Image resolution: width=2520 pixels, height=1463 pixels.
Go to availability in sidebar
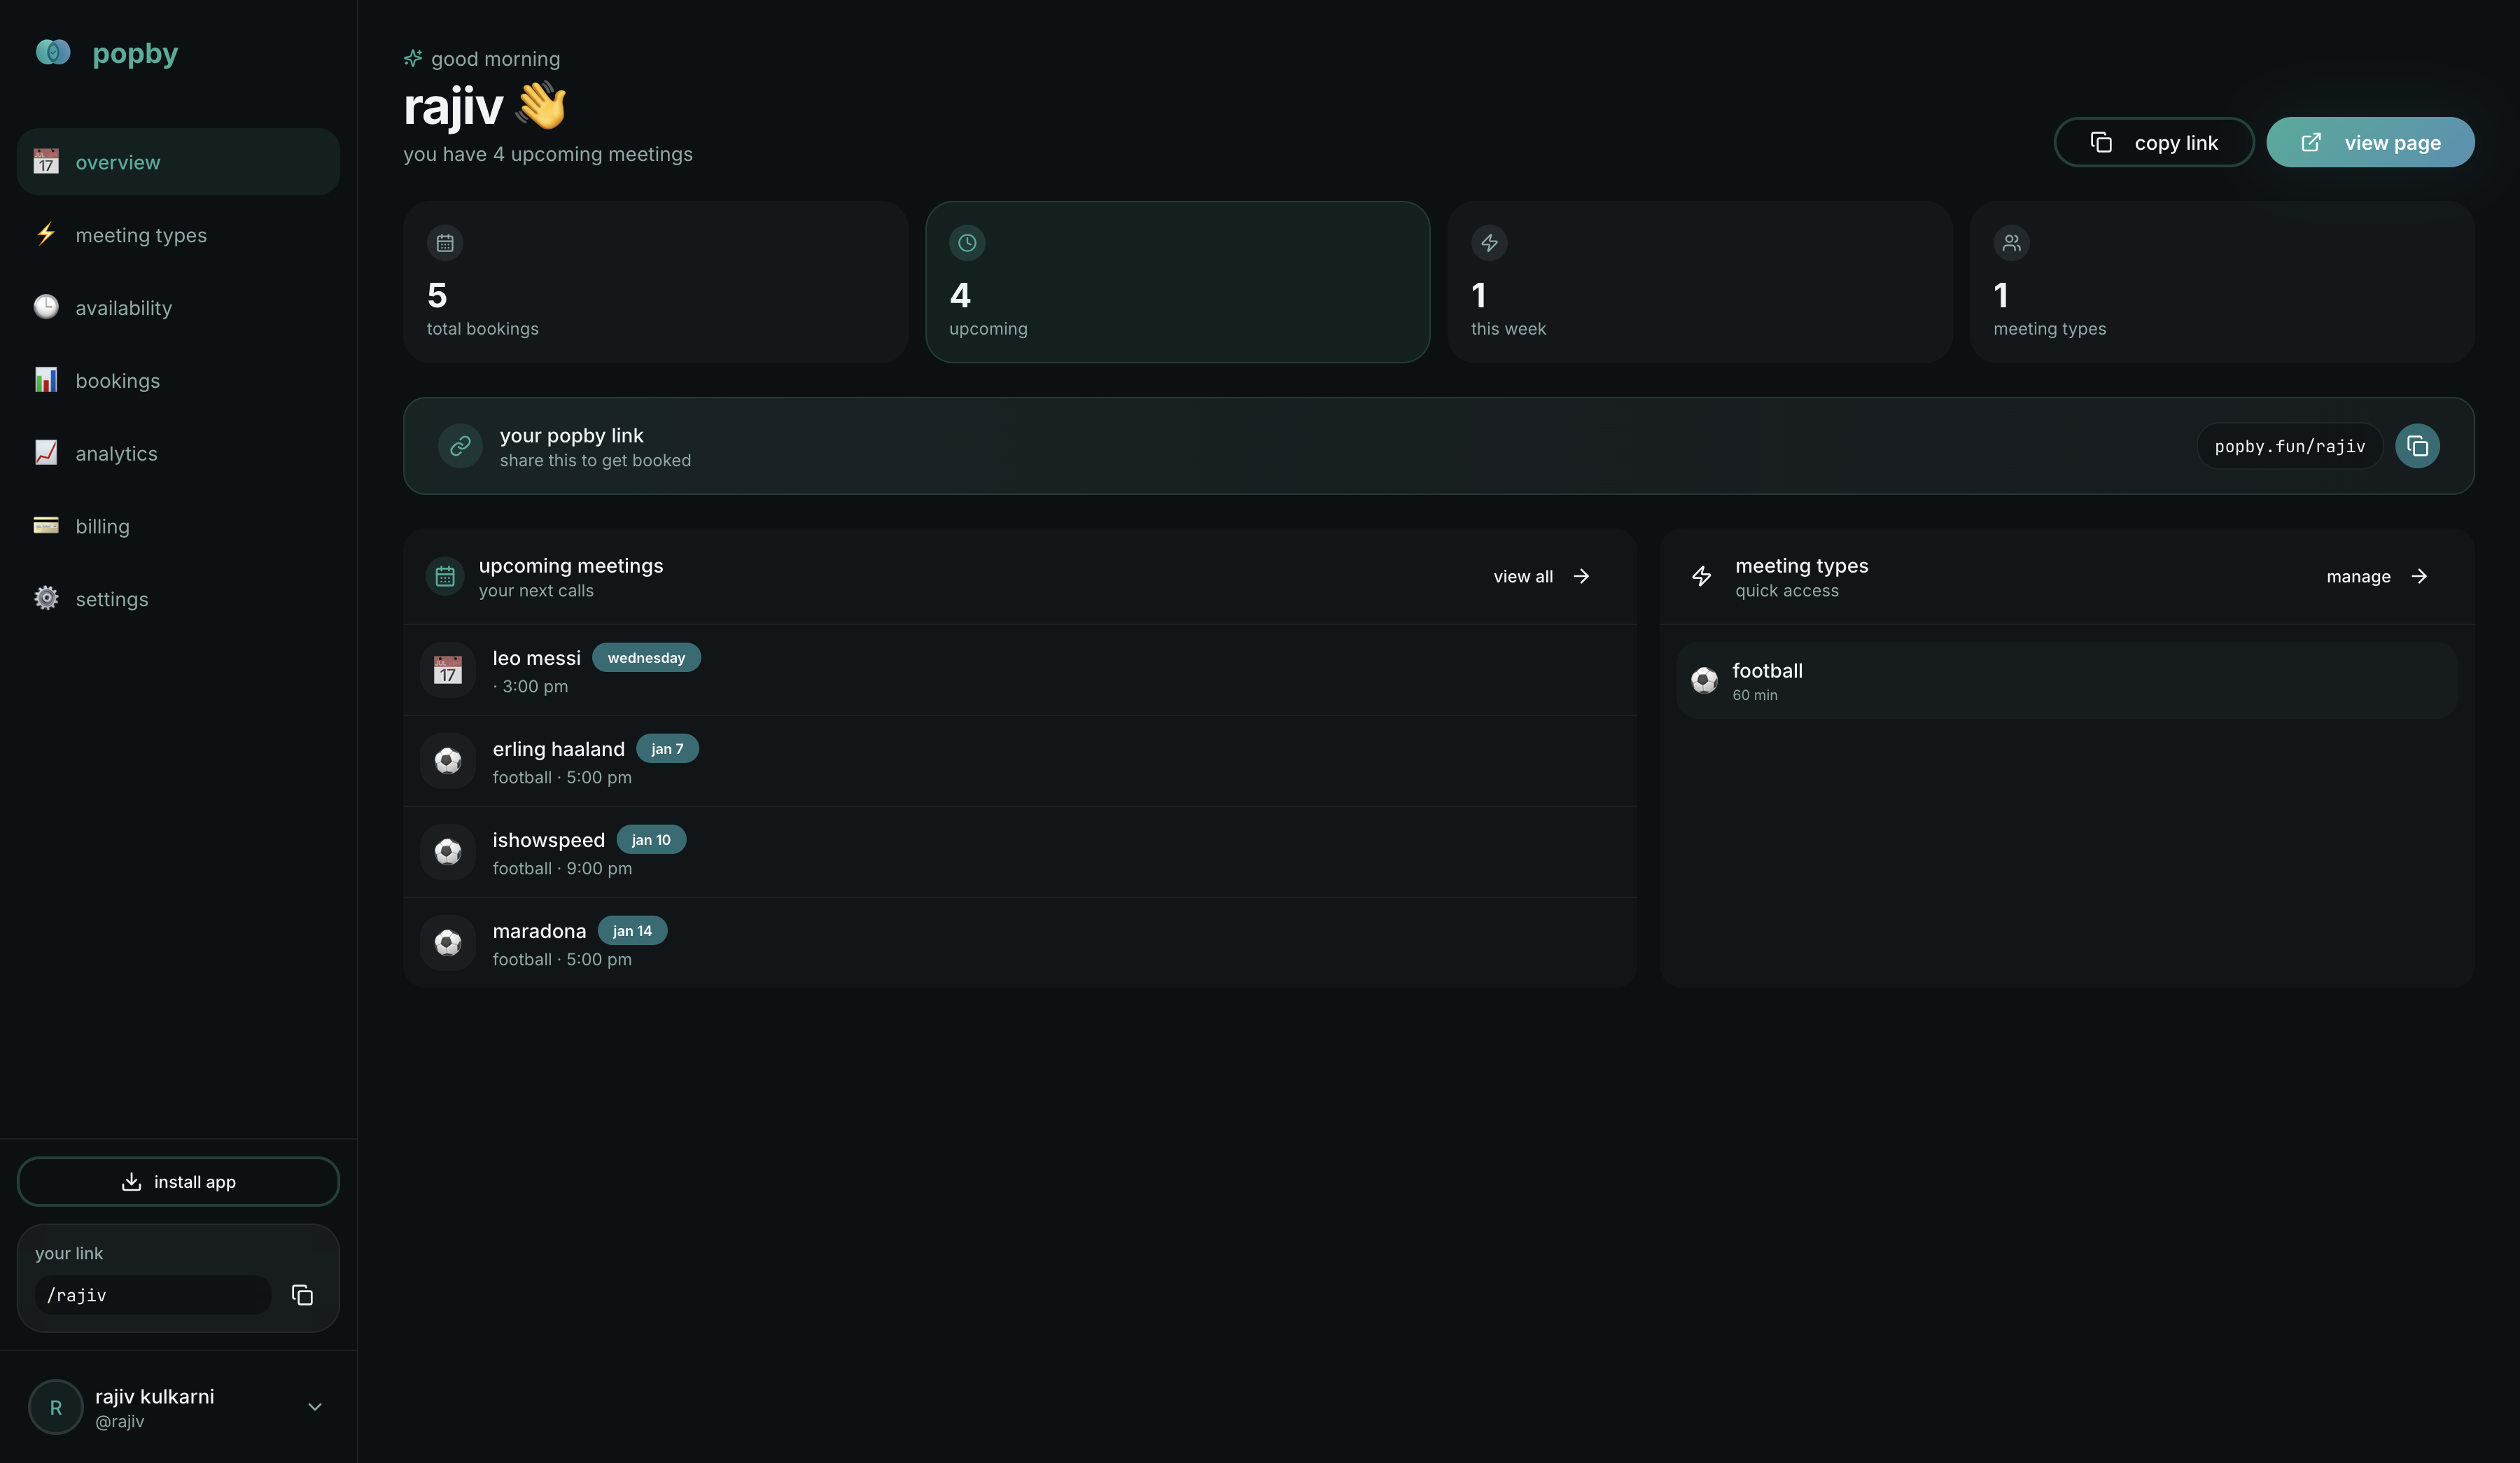pyautogui.click(x=123, y=308)
